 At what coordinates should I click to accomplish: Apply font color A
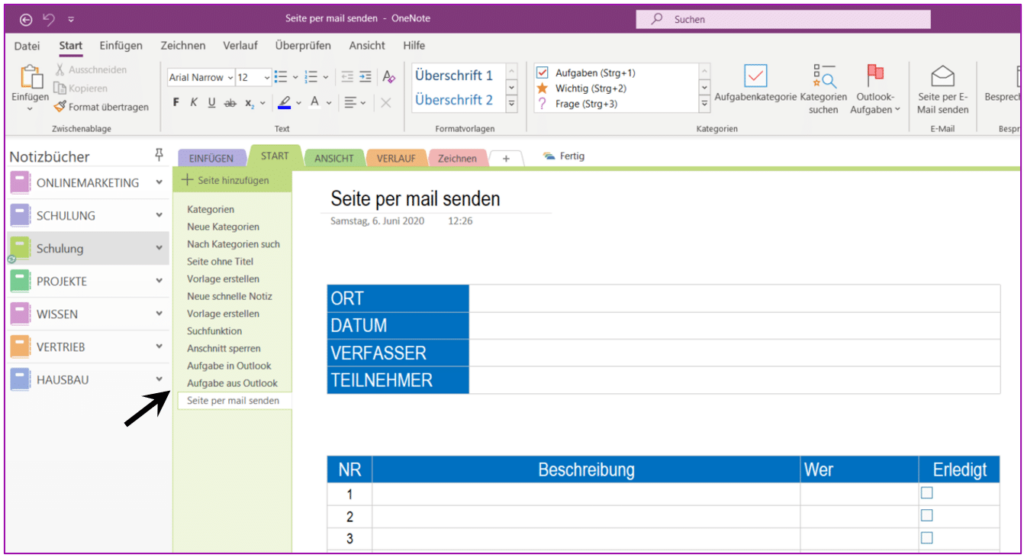315,103
